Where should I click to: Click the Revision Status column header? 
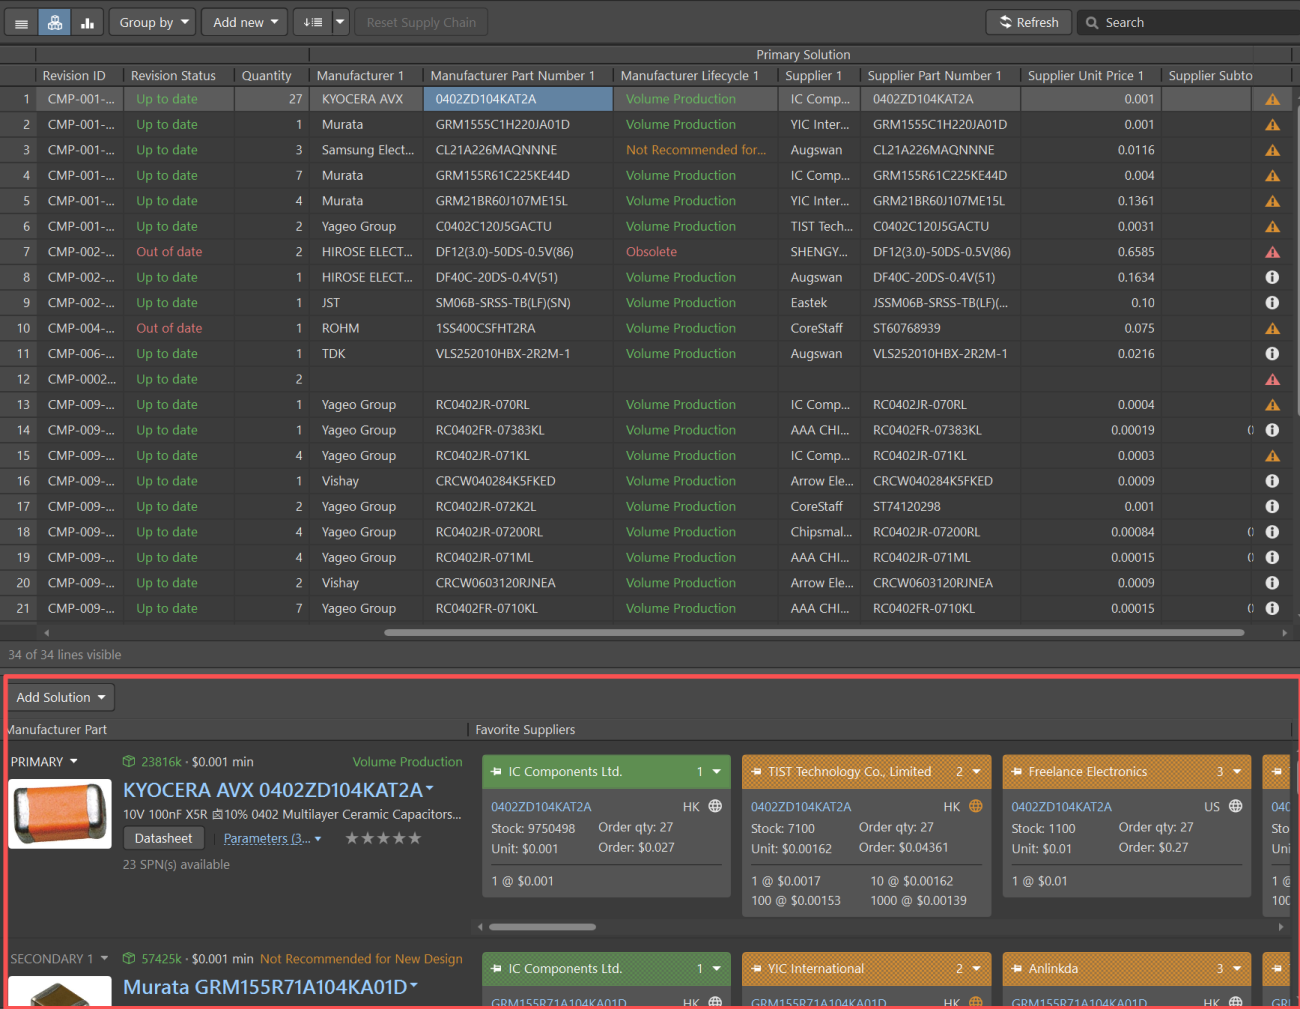tap(173, 75)
